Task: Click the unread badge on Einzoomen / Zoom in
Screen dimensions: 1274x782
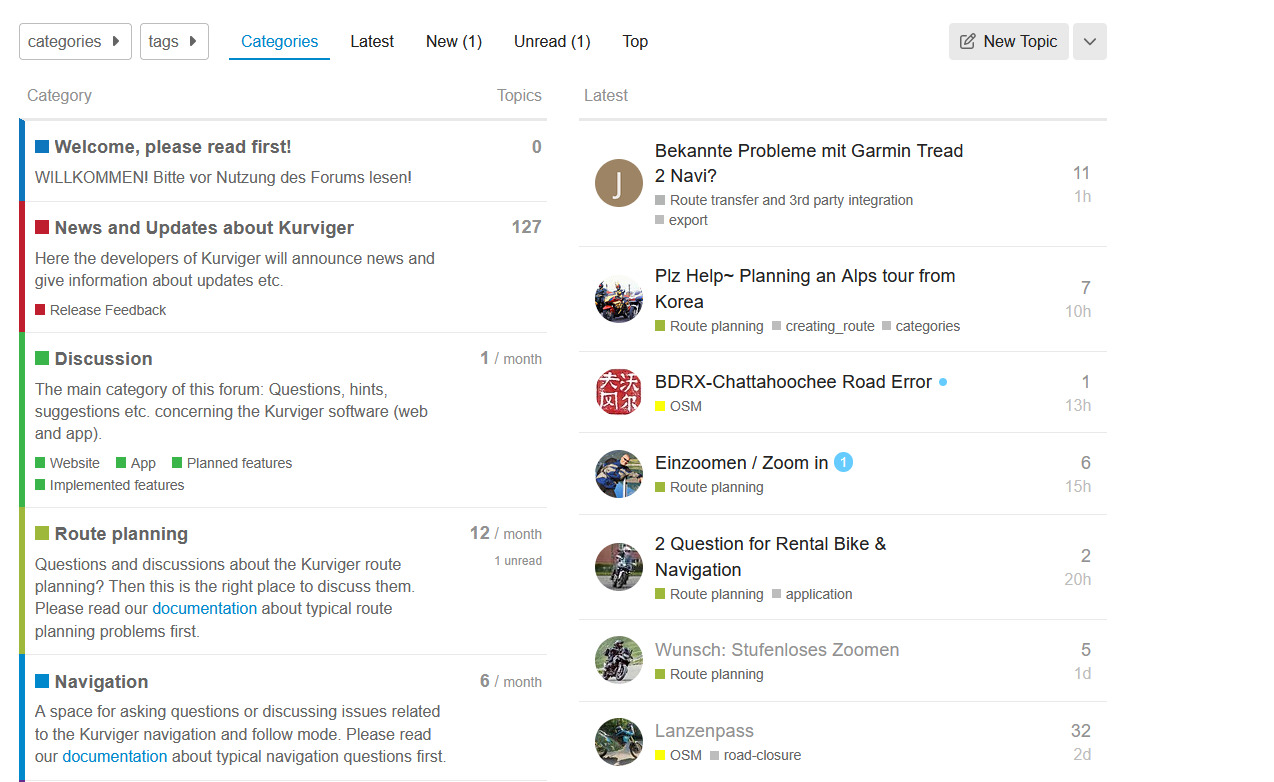Action: (843, 462)
